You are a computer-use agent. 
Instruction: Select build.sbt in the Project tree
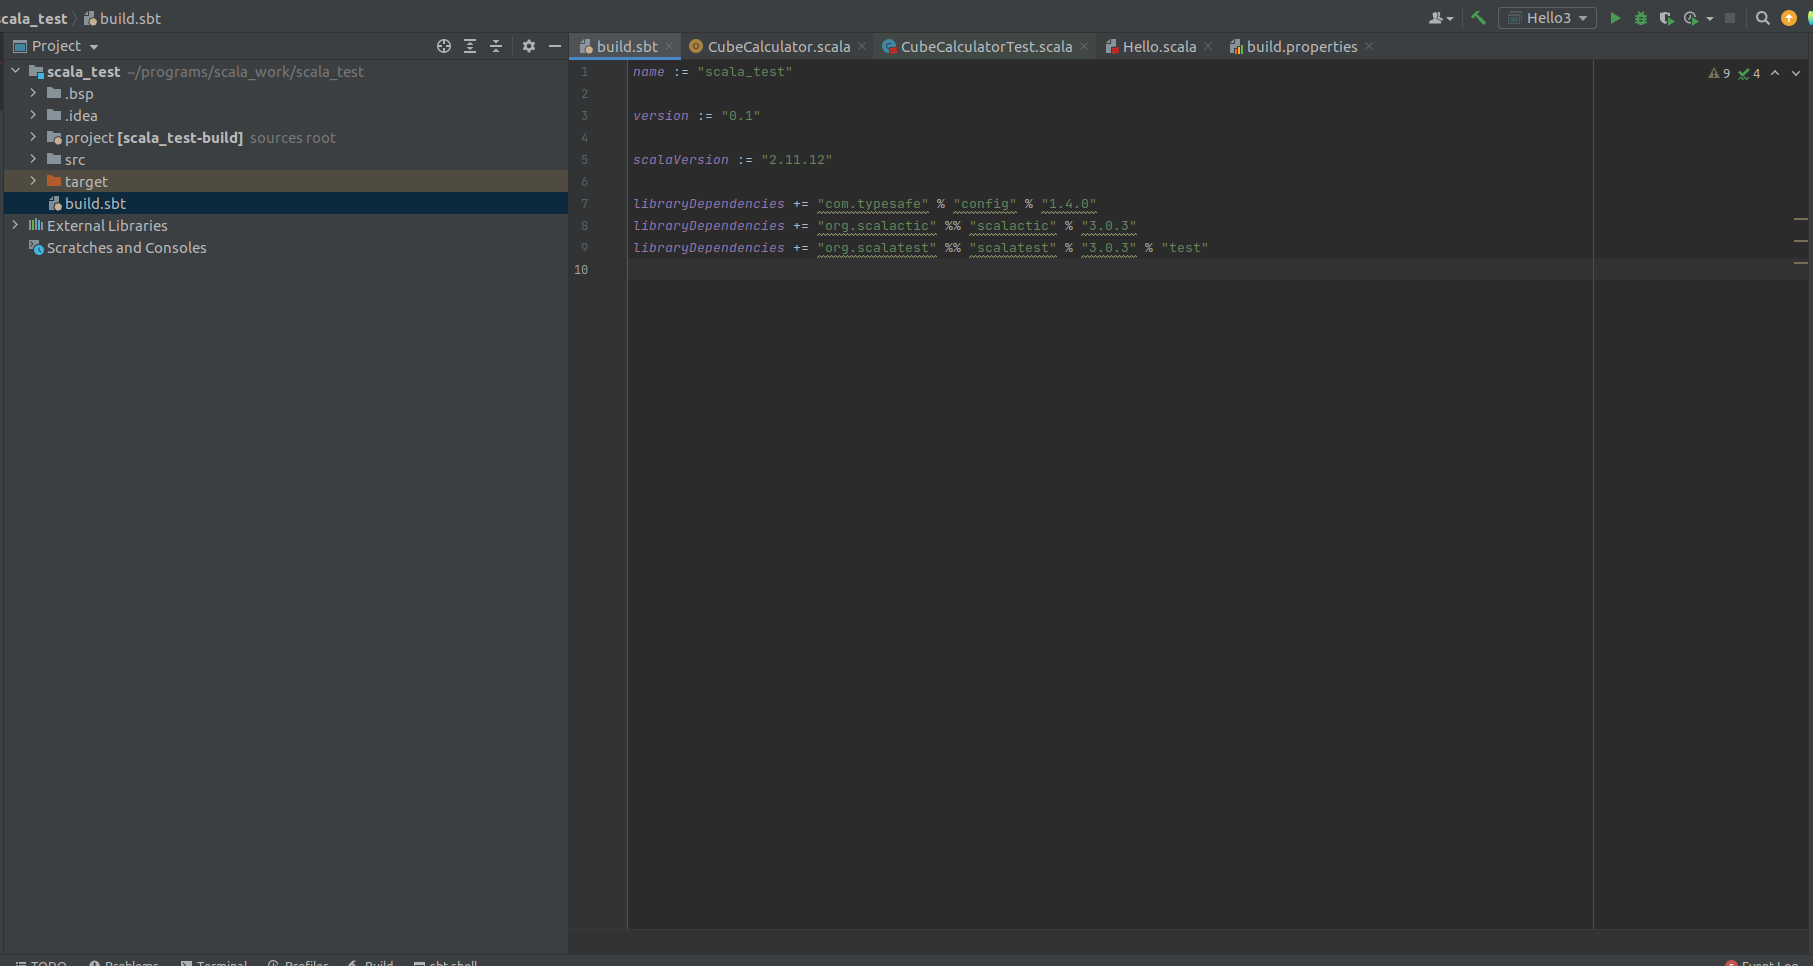pos(286,203)
